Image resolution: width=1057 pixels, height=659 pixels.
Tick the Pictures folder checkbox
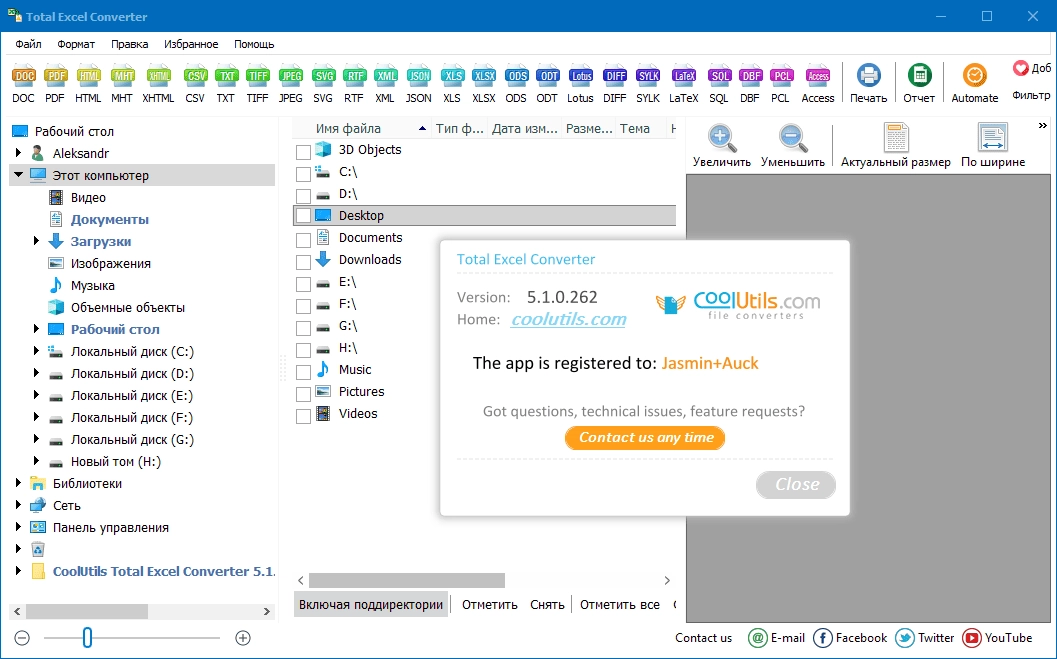point(303,394)
